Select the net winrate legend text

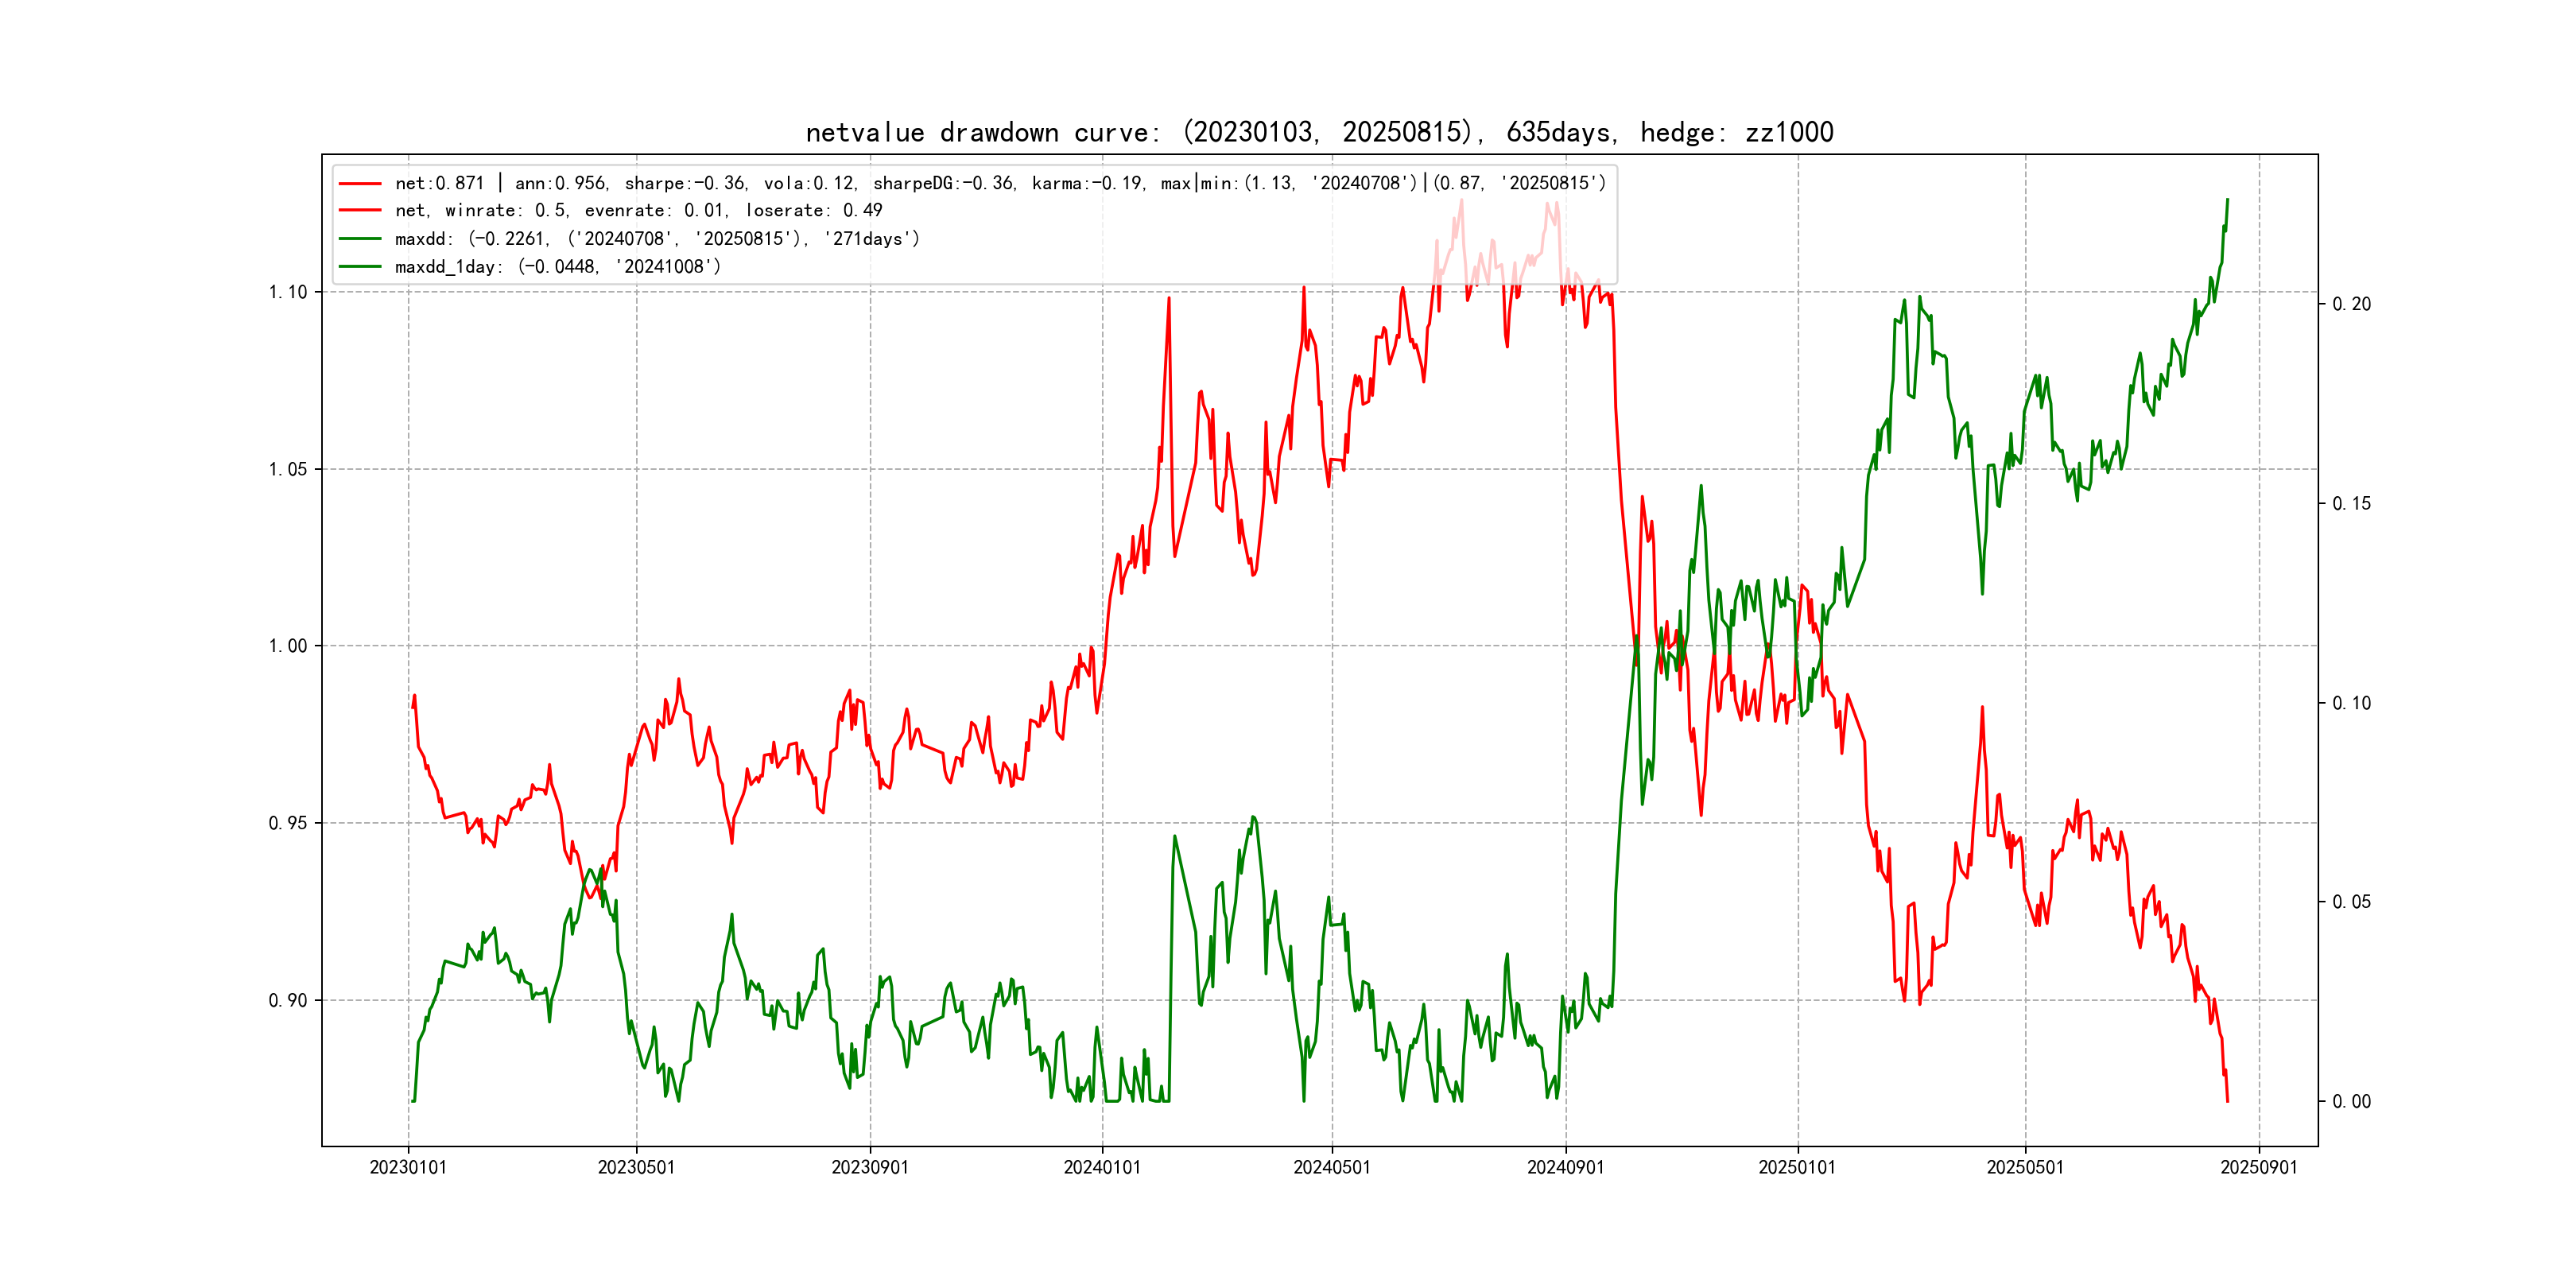click(x=638, y=211)
